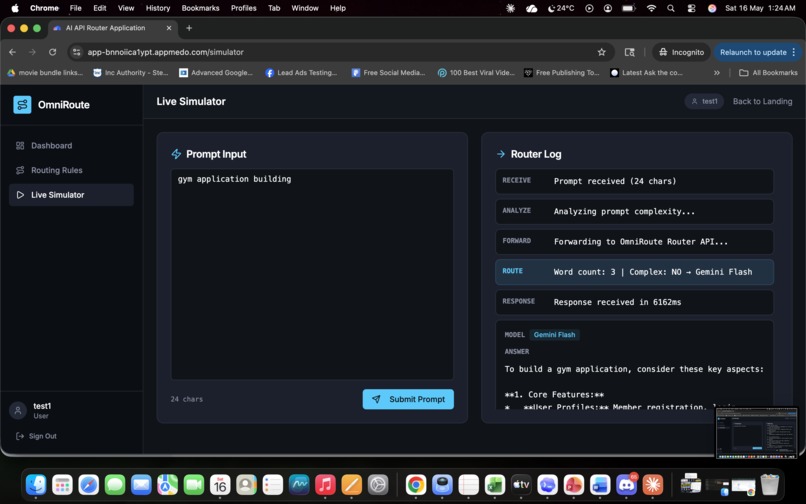Open the Chrome File menu
The height and width of the screenshot is (504, 806).
(76, 8)
